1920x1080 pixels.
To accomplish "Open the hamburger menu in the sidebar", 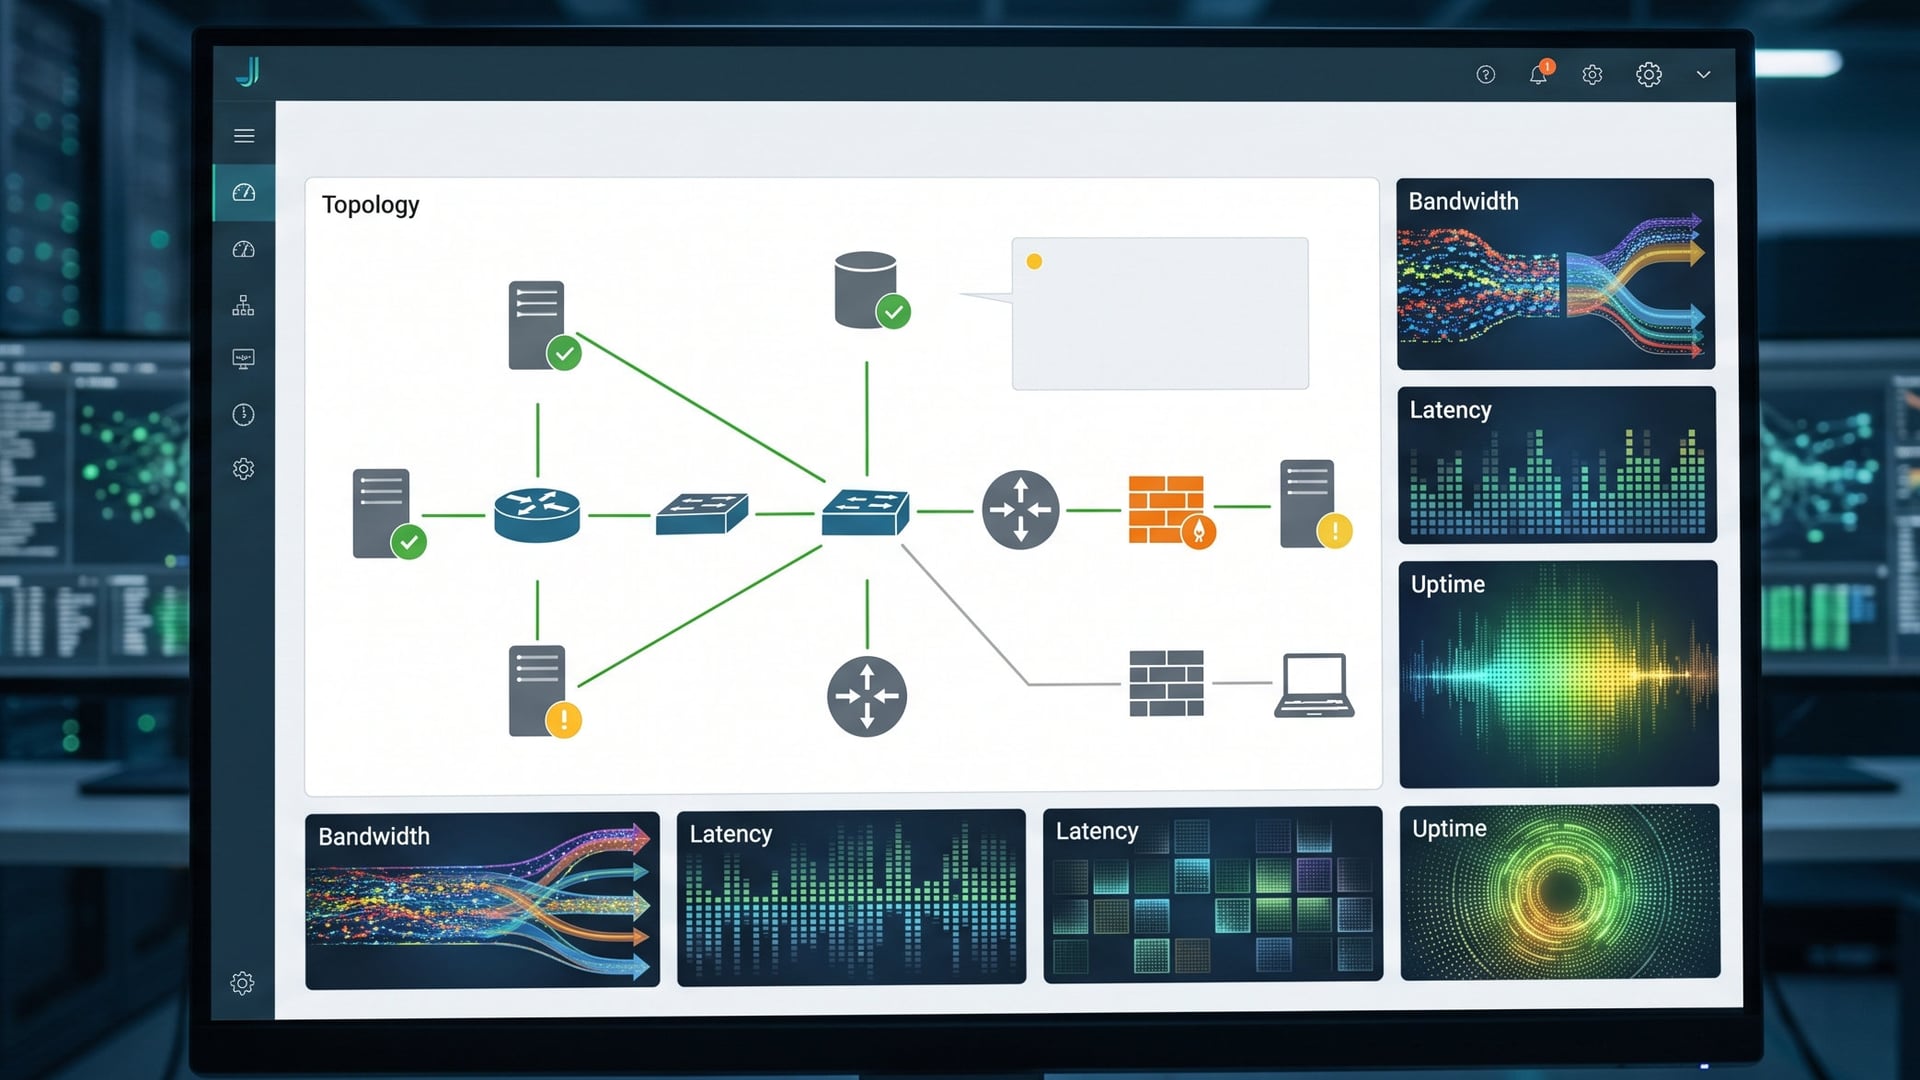I will [x=244, y=136].
